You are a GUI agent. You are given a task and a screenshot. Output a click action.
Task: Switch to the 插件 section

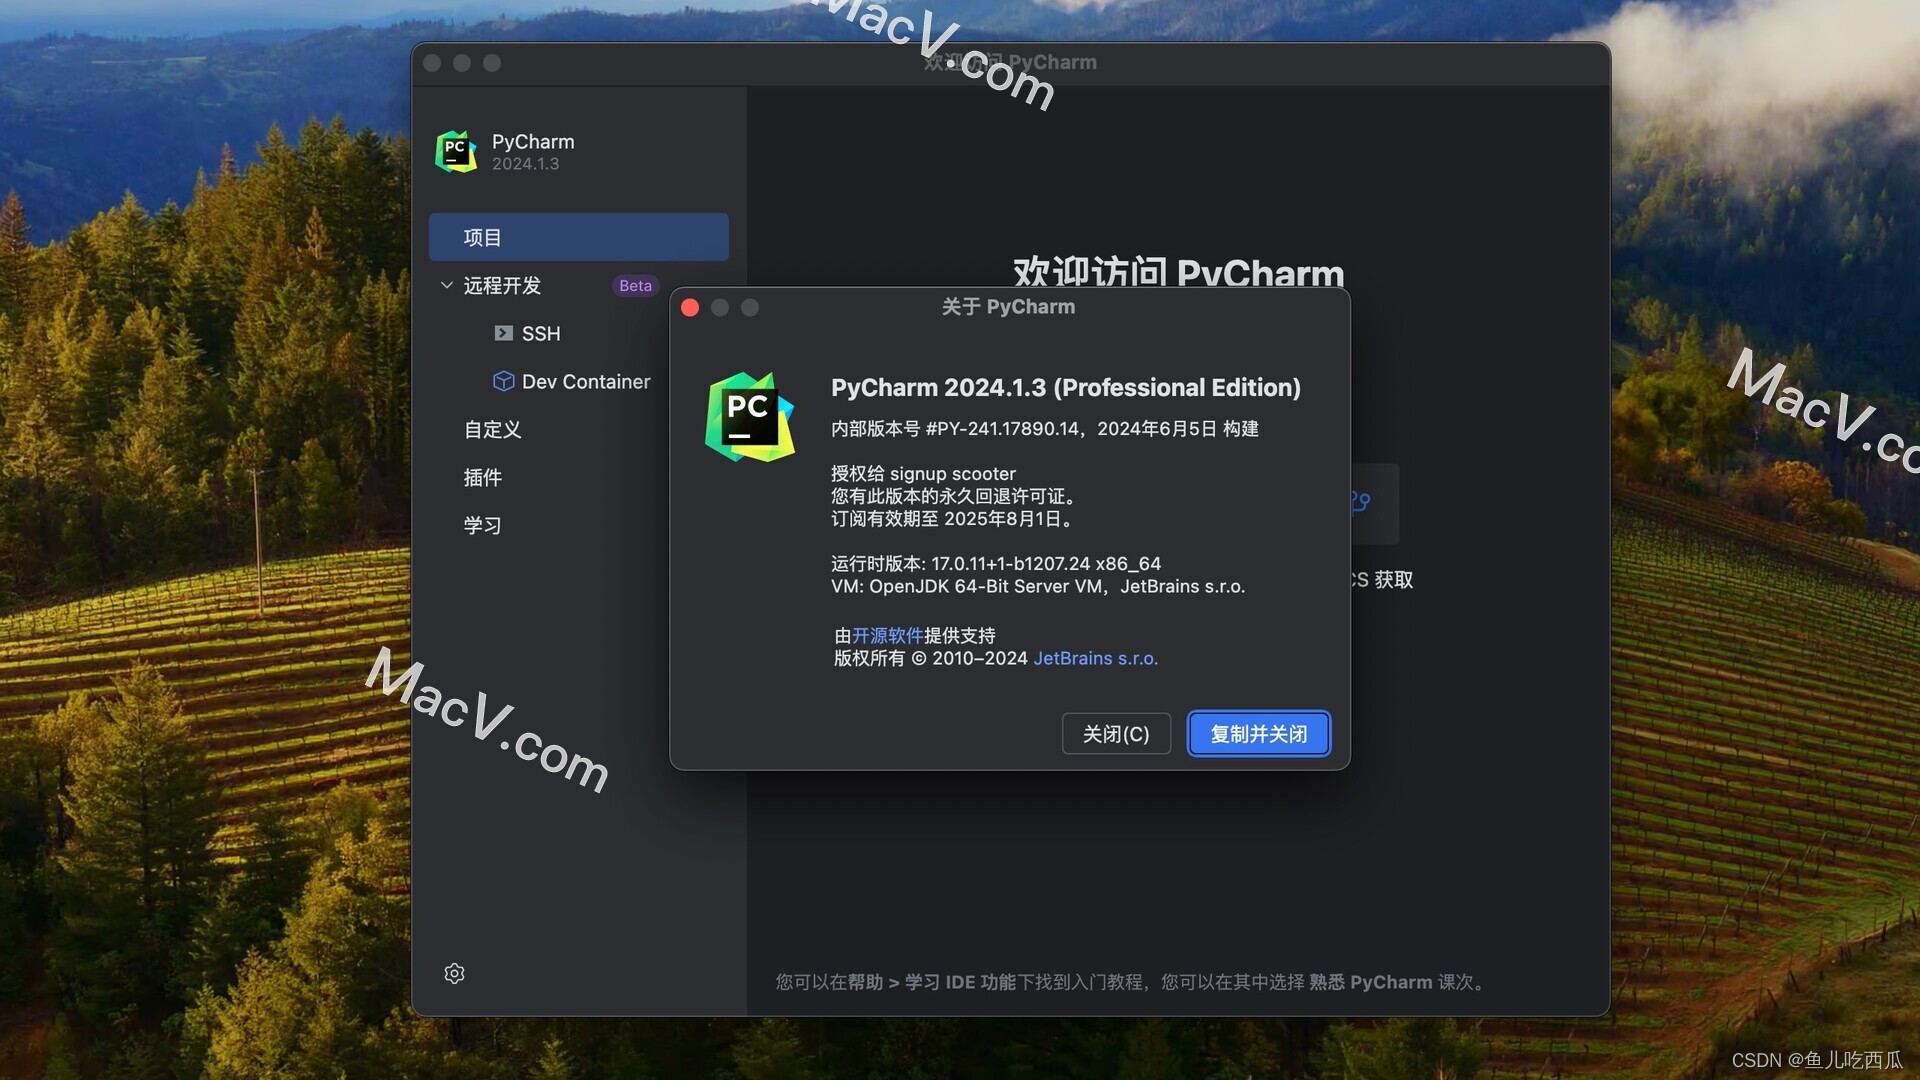[483, 478]
